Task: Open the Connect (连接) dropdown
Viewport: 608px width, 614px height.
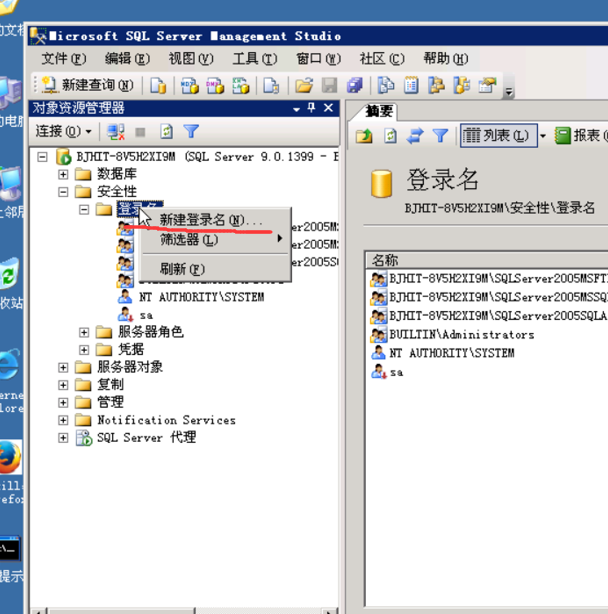Action: [x=63, y=132]
